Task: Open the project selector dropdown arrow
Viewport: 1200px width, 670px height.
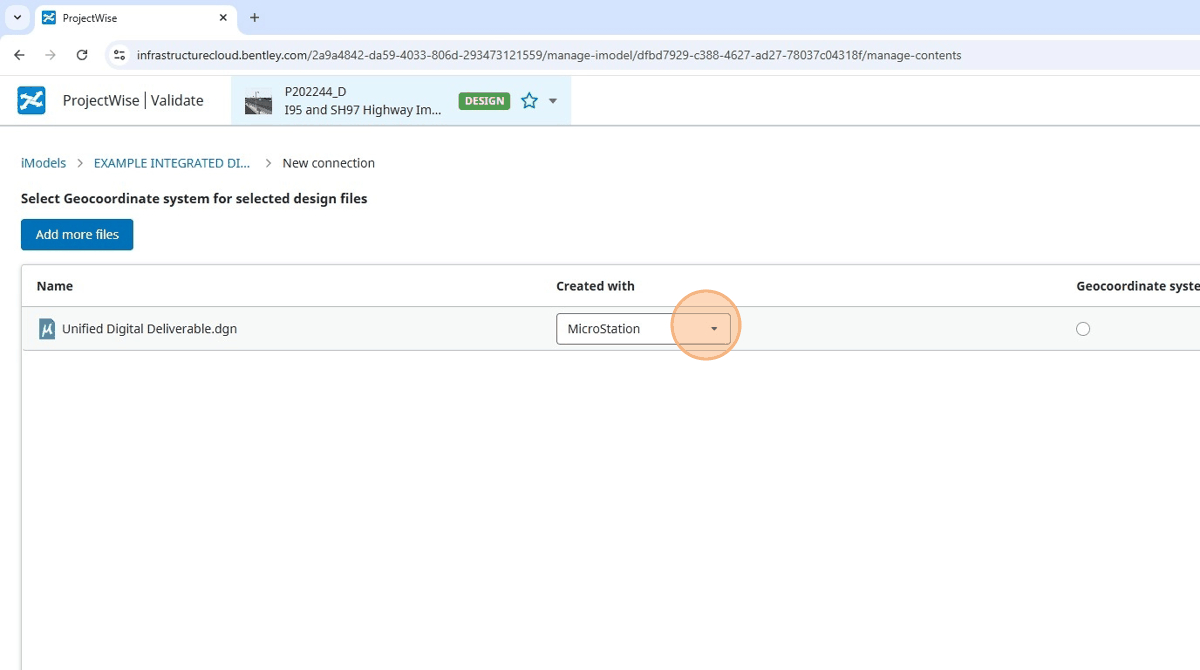Action: [553, 101]
